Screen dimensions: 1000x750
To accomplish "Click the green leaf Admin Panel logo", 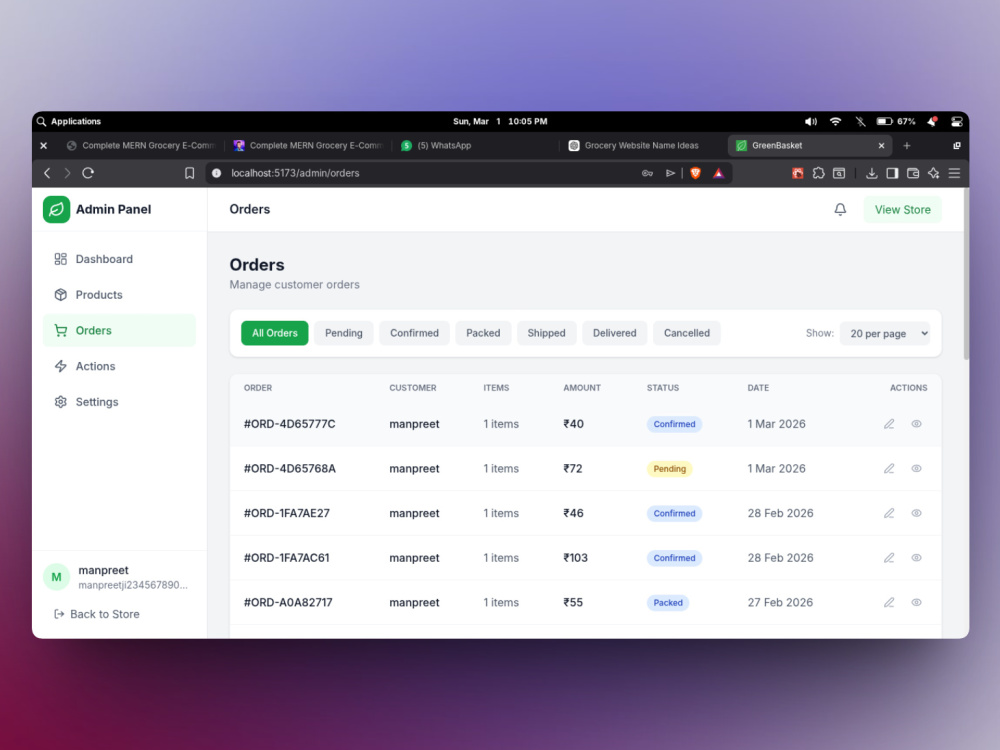I will point(56,209).
